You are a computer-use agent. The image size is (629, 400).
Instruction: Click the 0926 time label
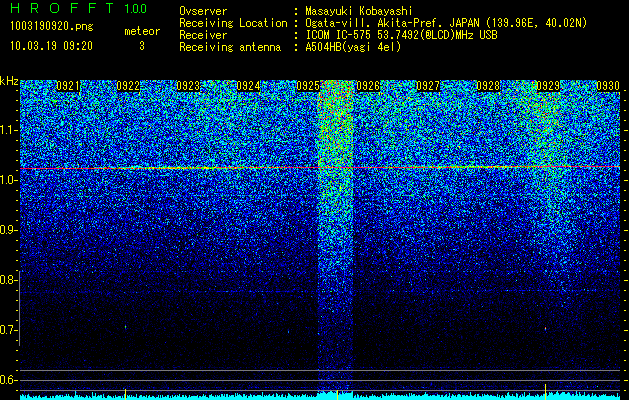[x=368, y=86]
